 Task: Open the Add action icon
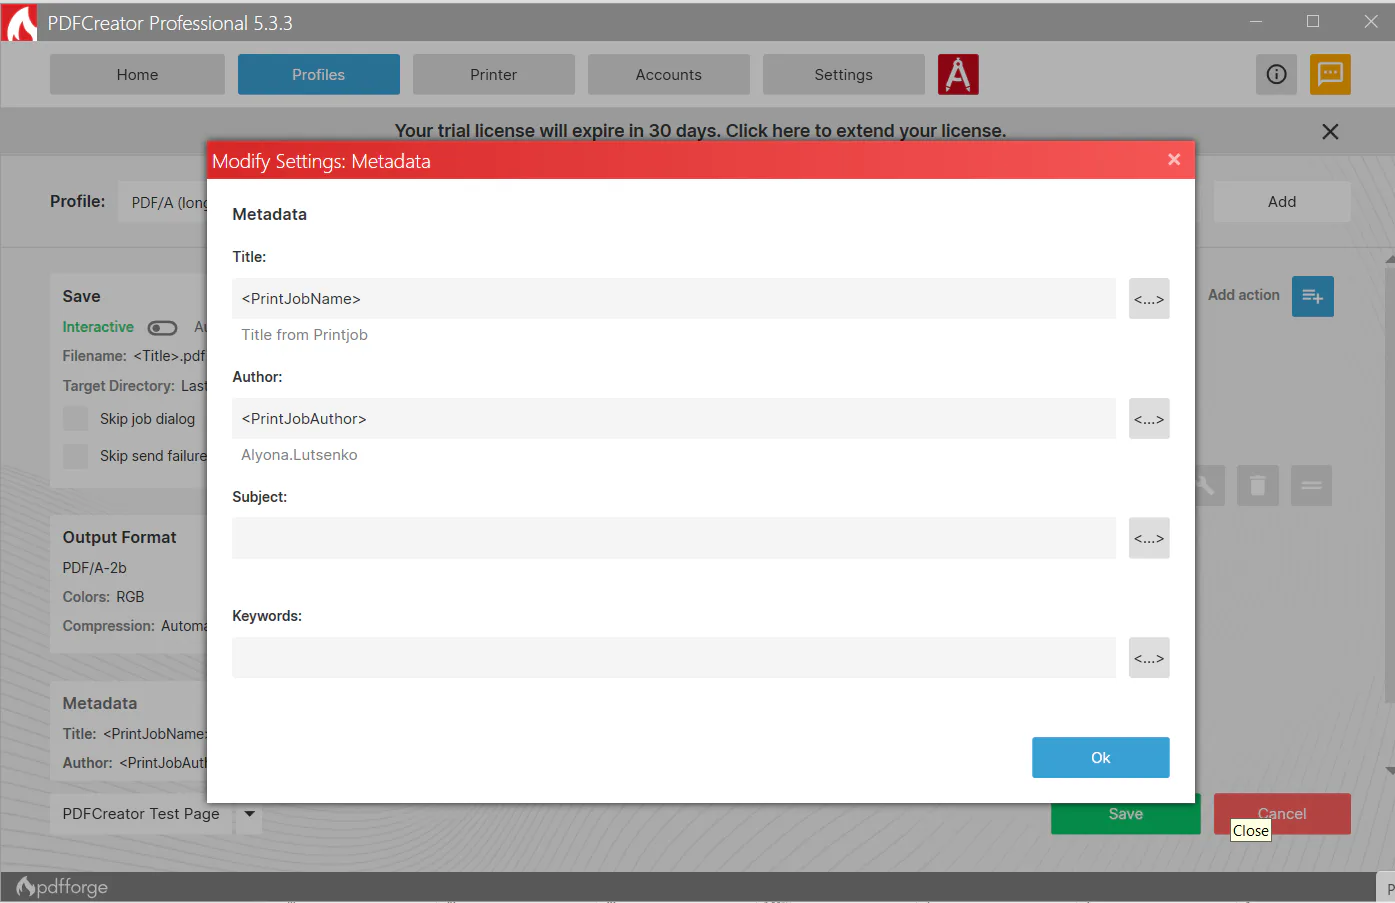click(x=1312, y=296)
